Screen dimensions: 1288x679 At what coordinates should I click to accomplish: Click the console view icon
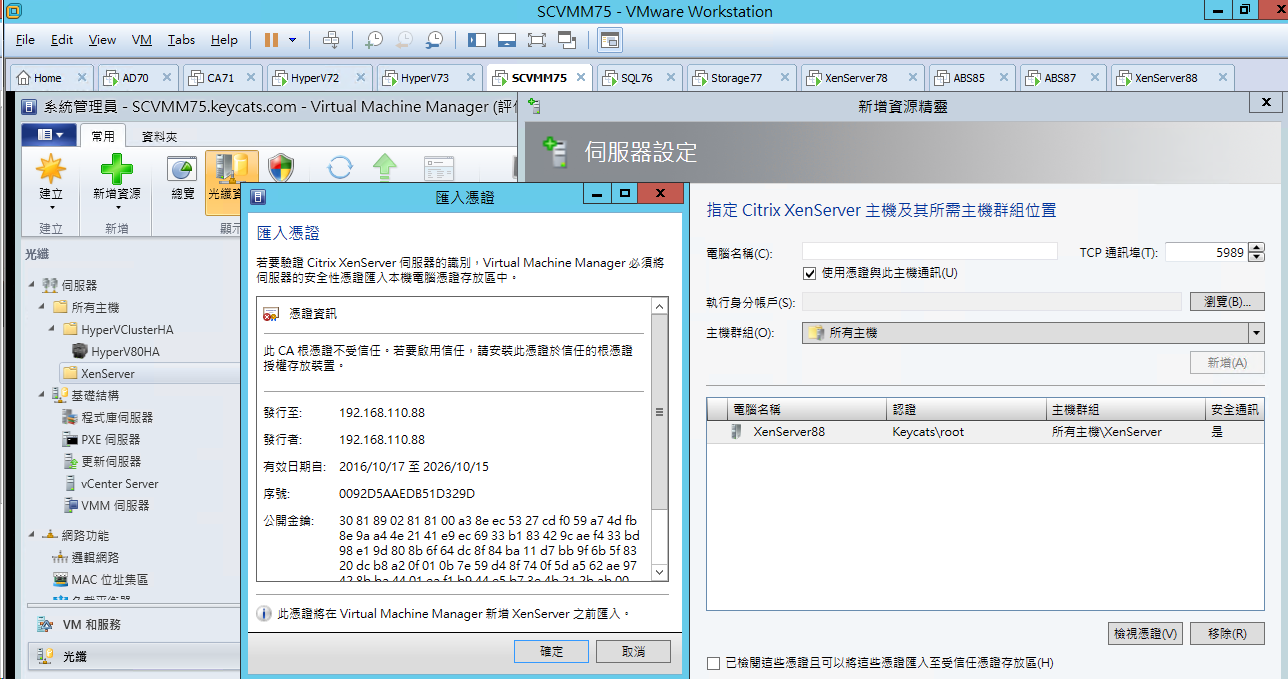tap(610, 40)
